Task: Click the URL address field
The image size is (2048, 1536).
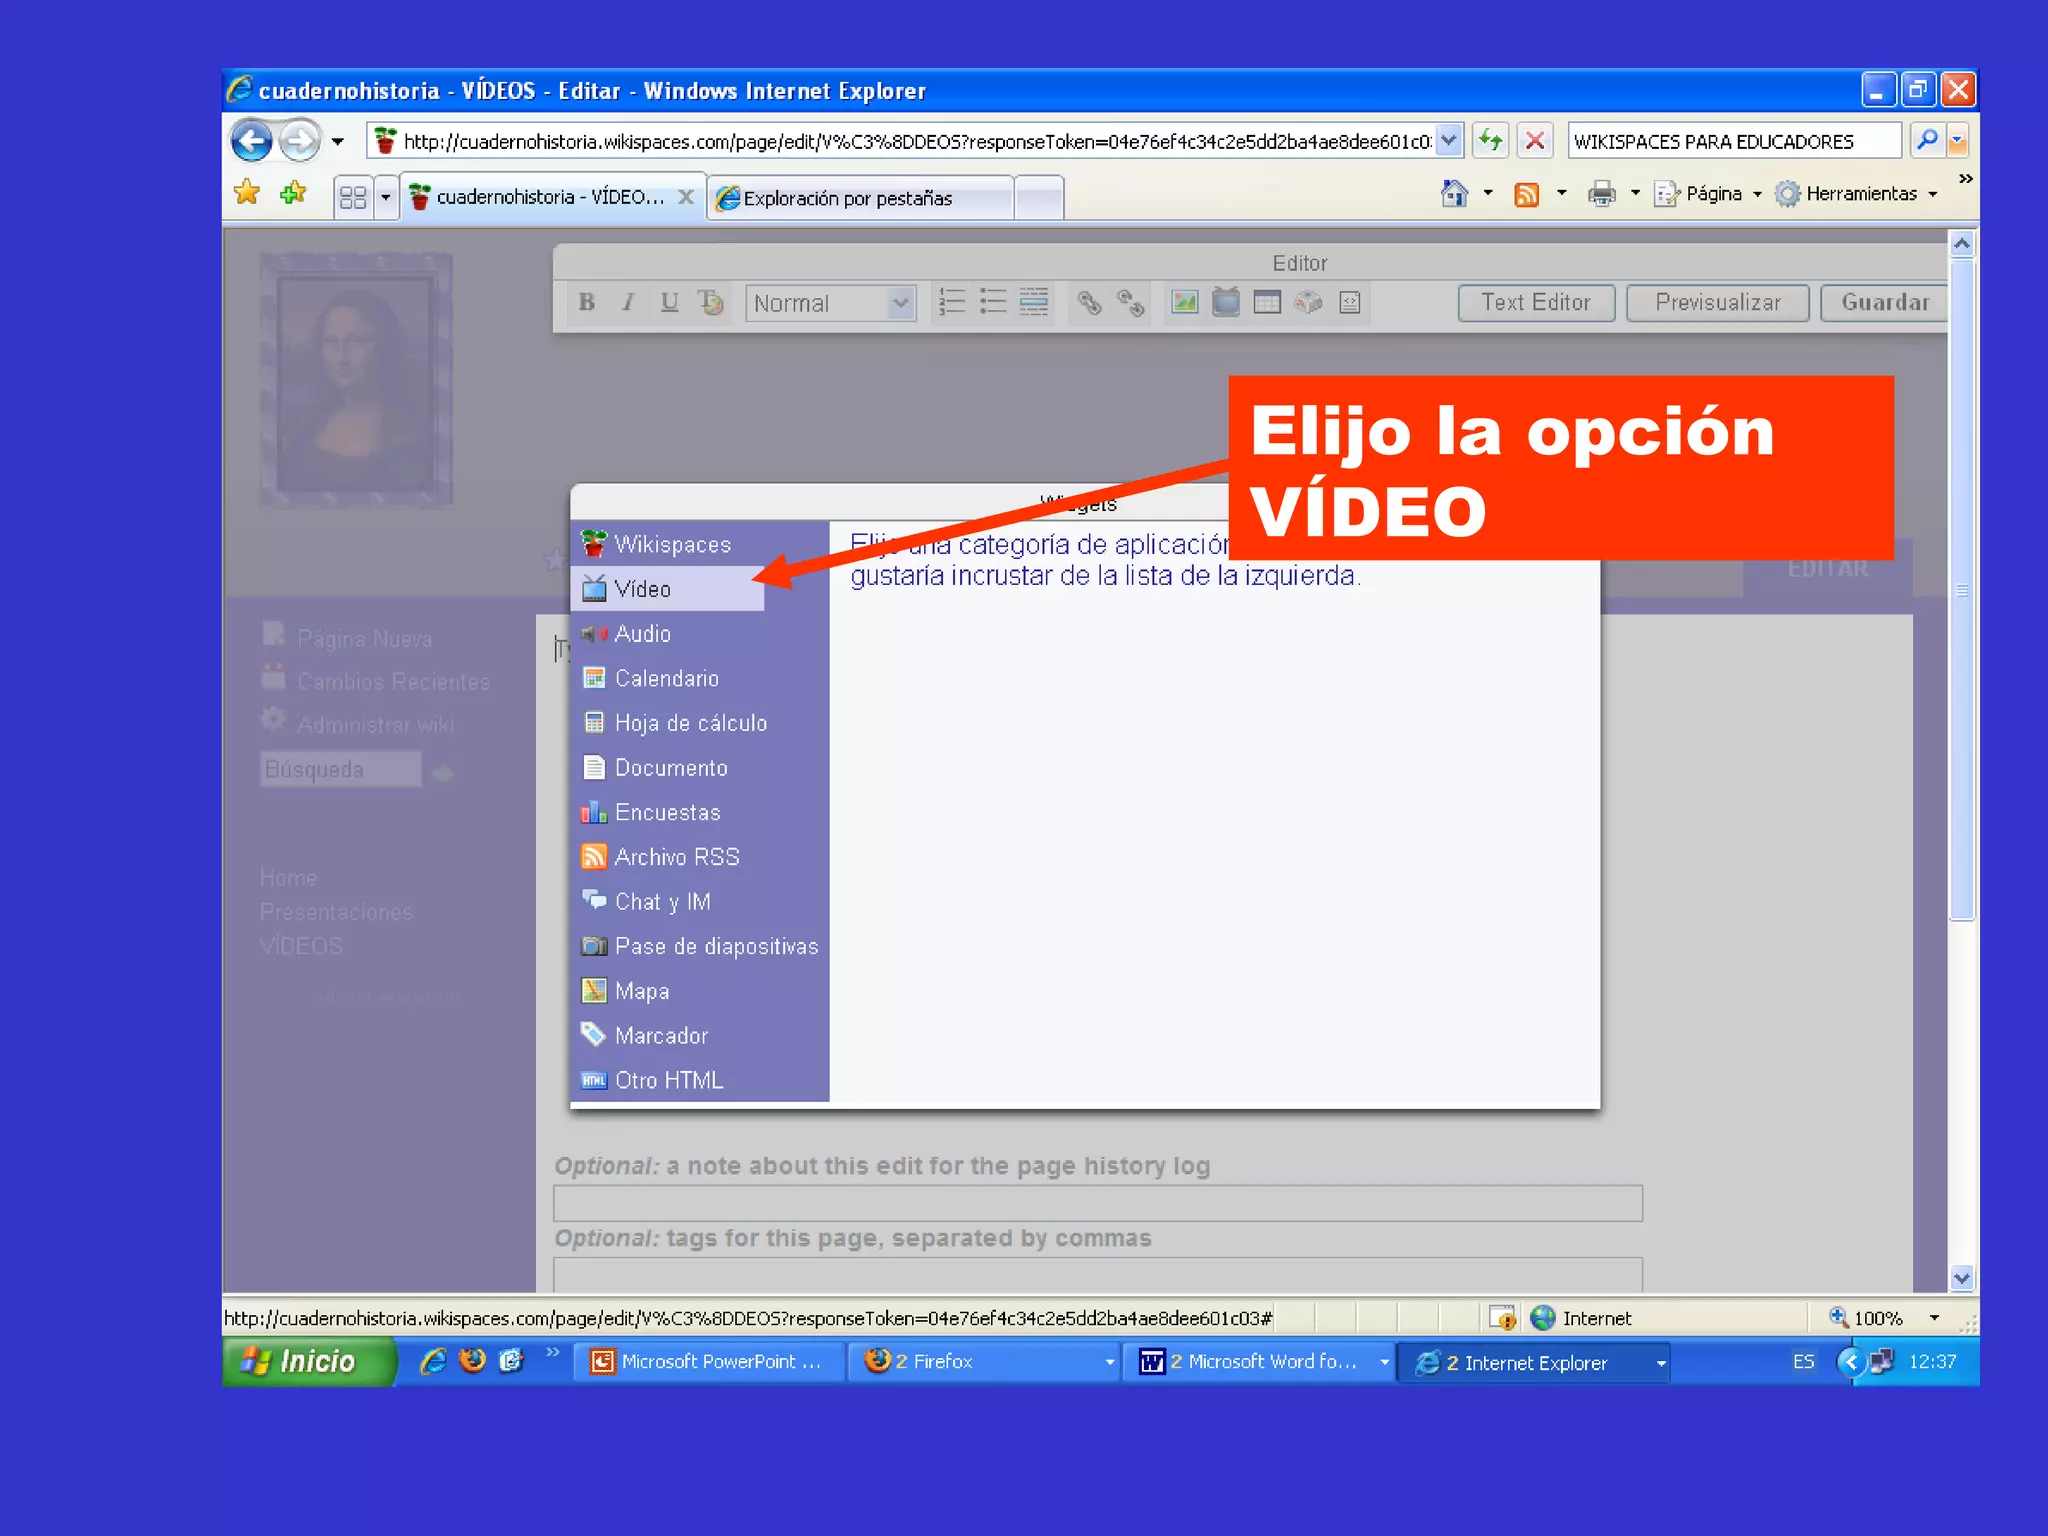Action: [x=915, y=141]
